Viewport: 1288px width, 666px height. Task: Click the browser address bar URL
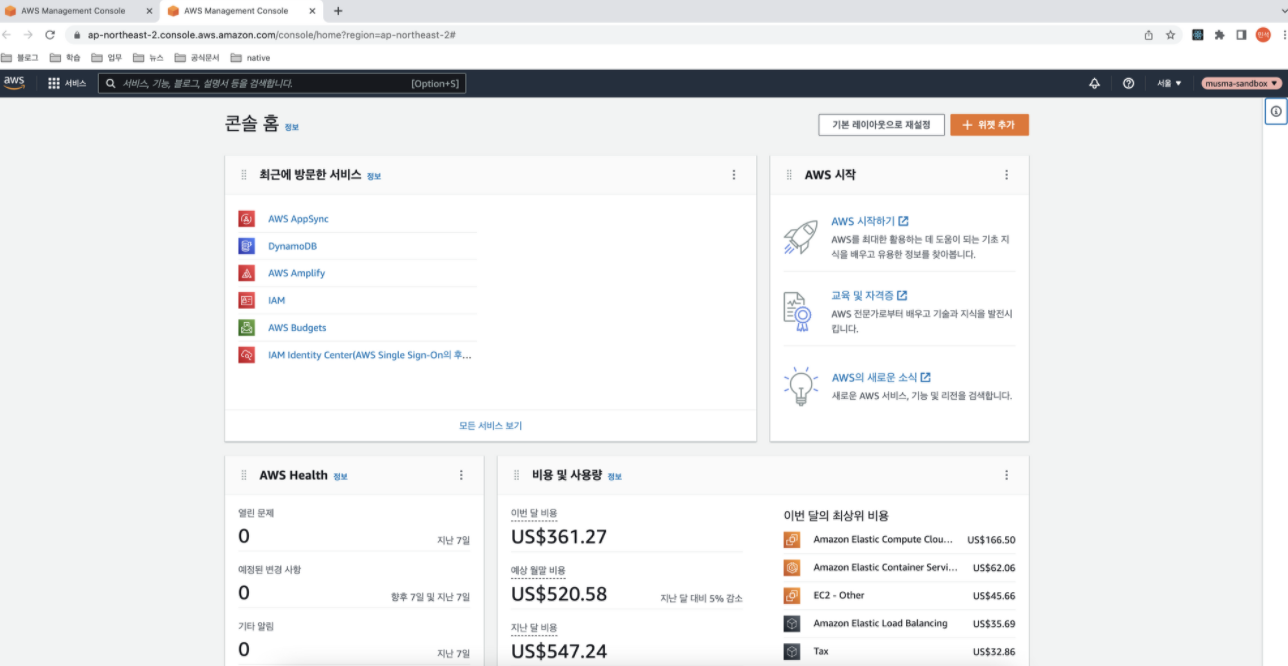coord(271,34)
